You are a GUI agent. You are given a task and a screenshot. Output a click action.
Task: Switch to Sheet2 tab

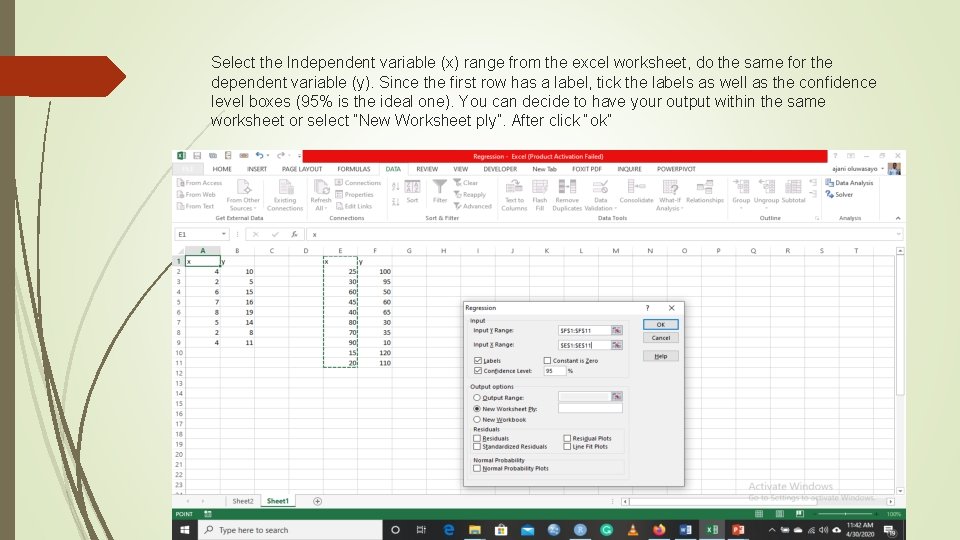click(242, 501)
